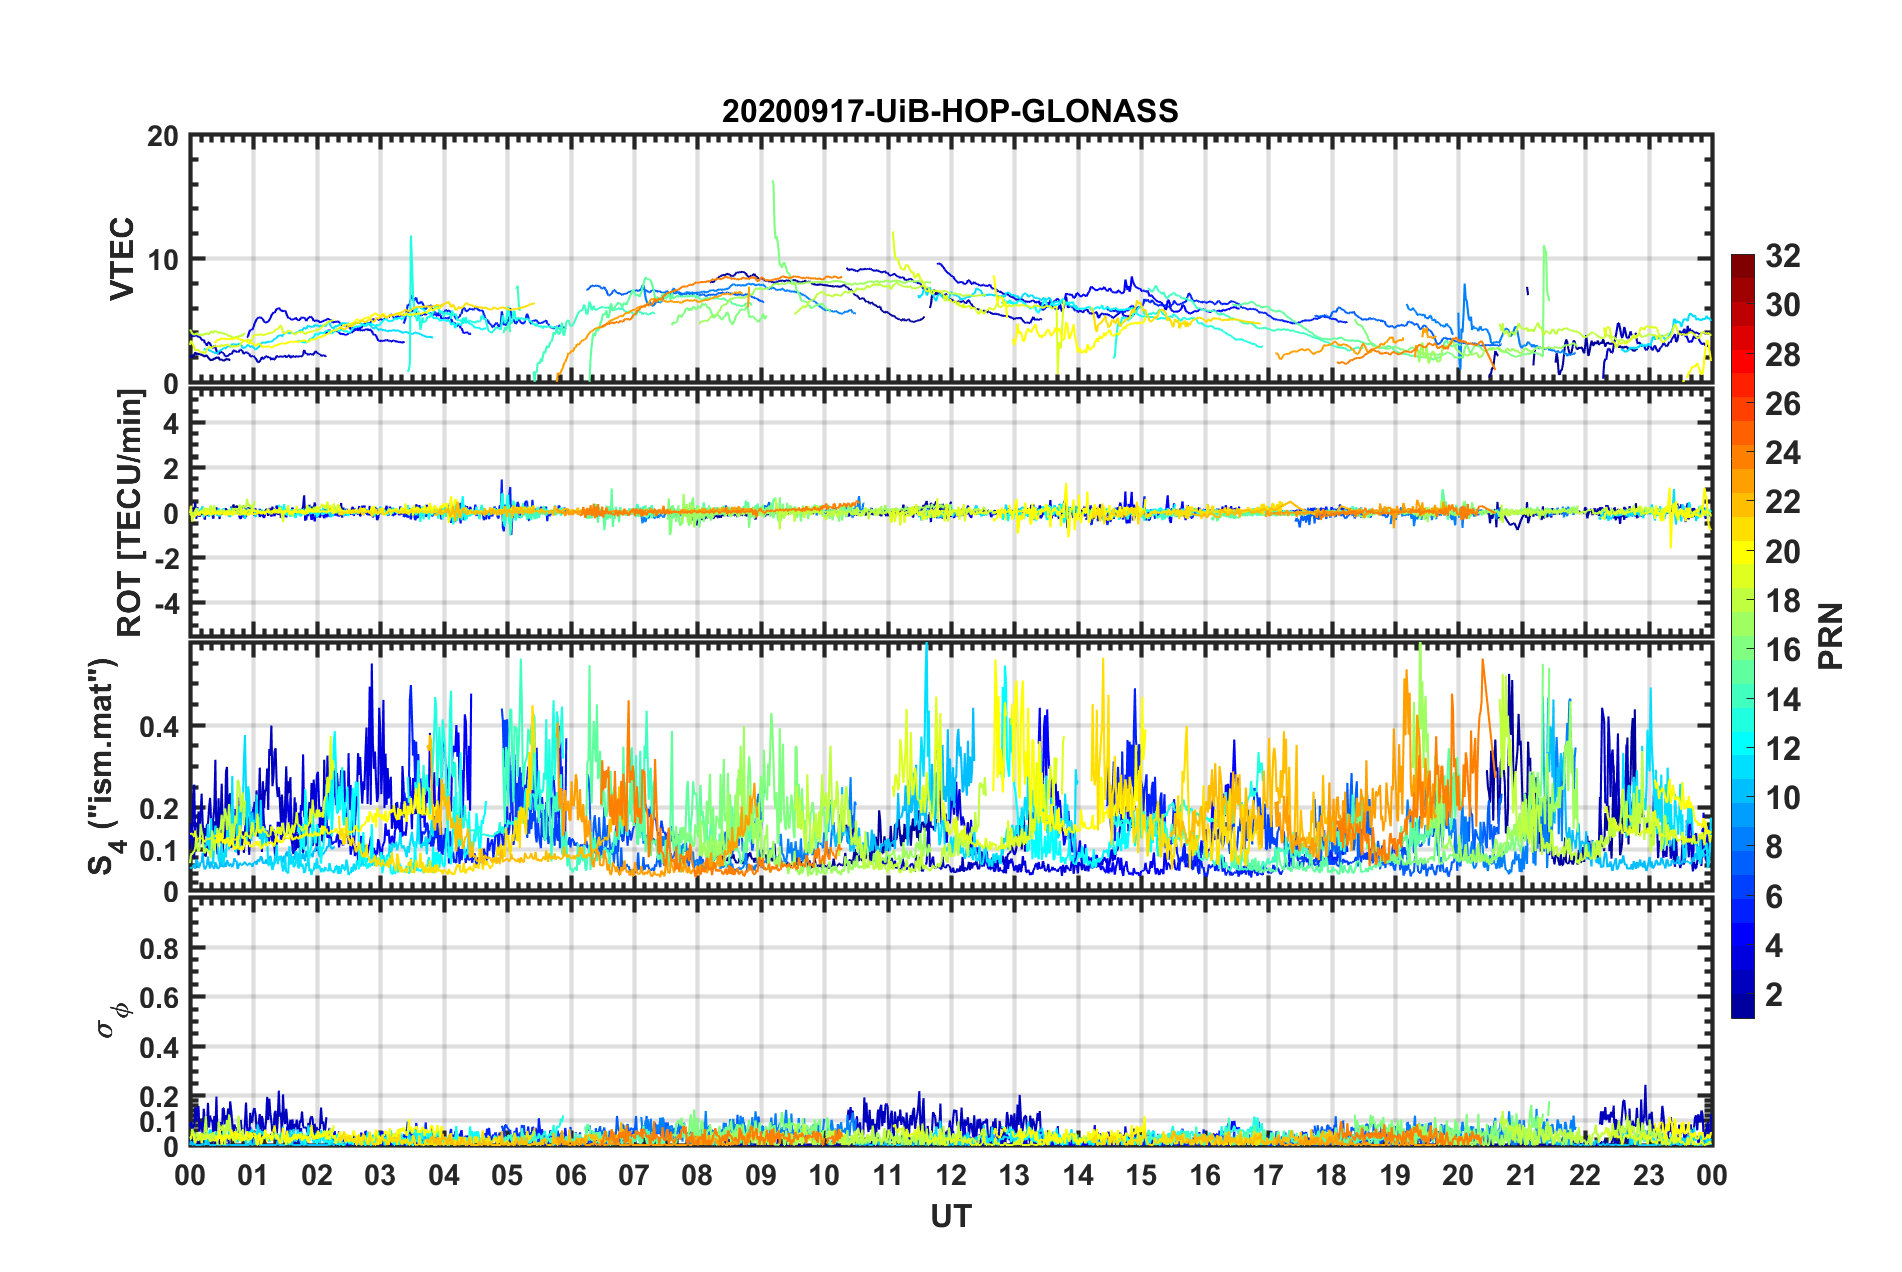Viewport: 1902px width, 1272px height.
Task: Click inside the ROT plot panel
Action: tap(951, 512)
